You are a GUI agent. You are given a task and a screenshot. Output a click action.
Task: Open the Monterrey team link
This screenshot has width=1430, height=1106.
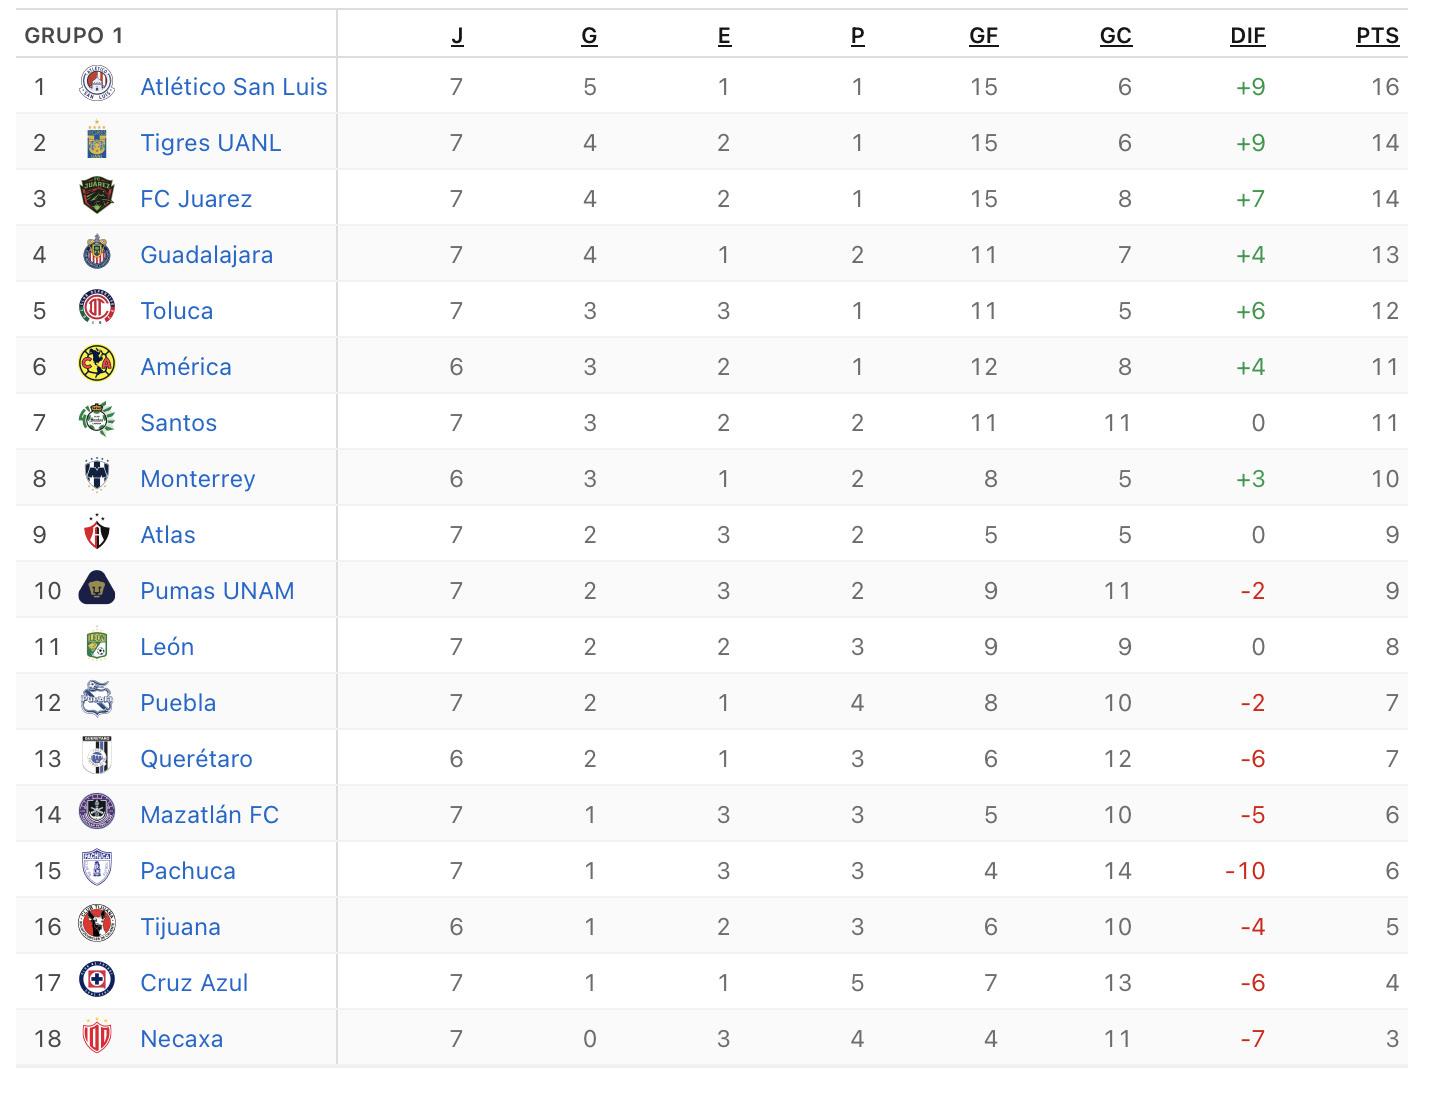click(x=197, y=479)
